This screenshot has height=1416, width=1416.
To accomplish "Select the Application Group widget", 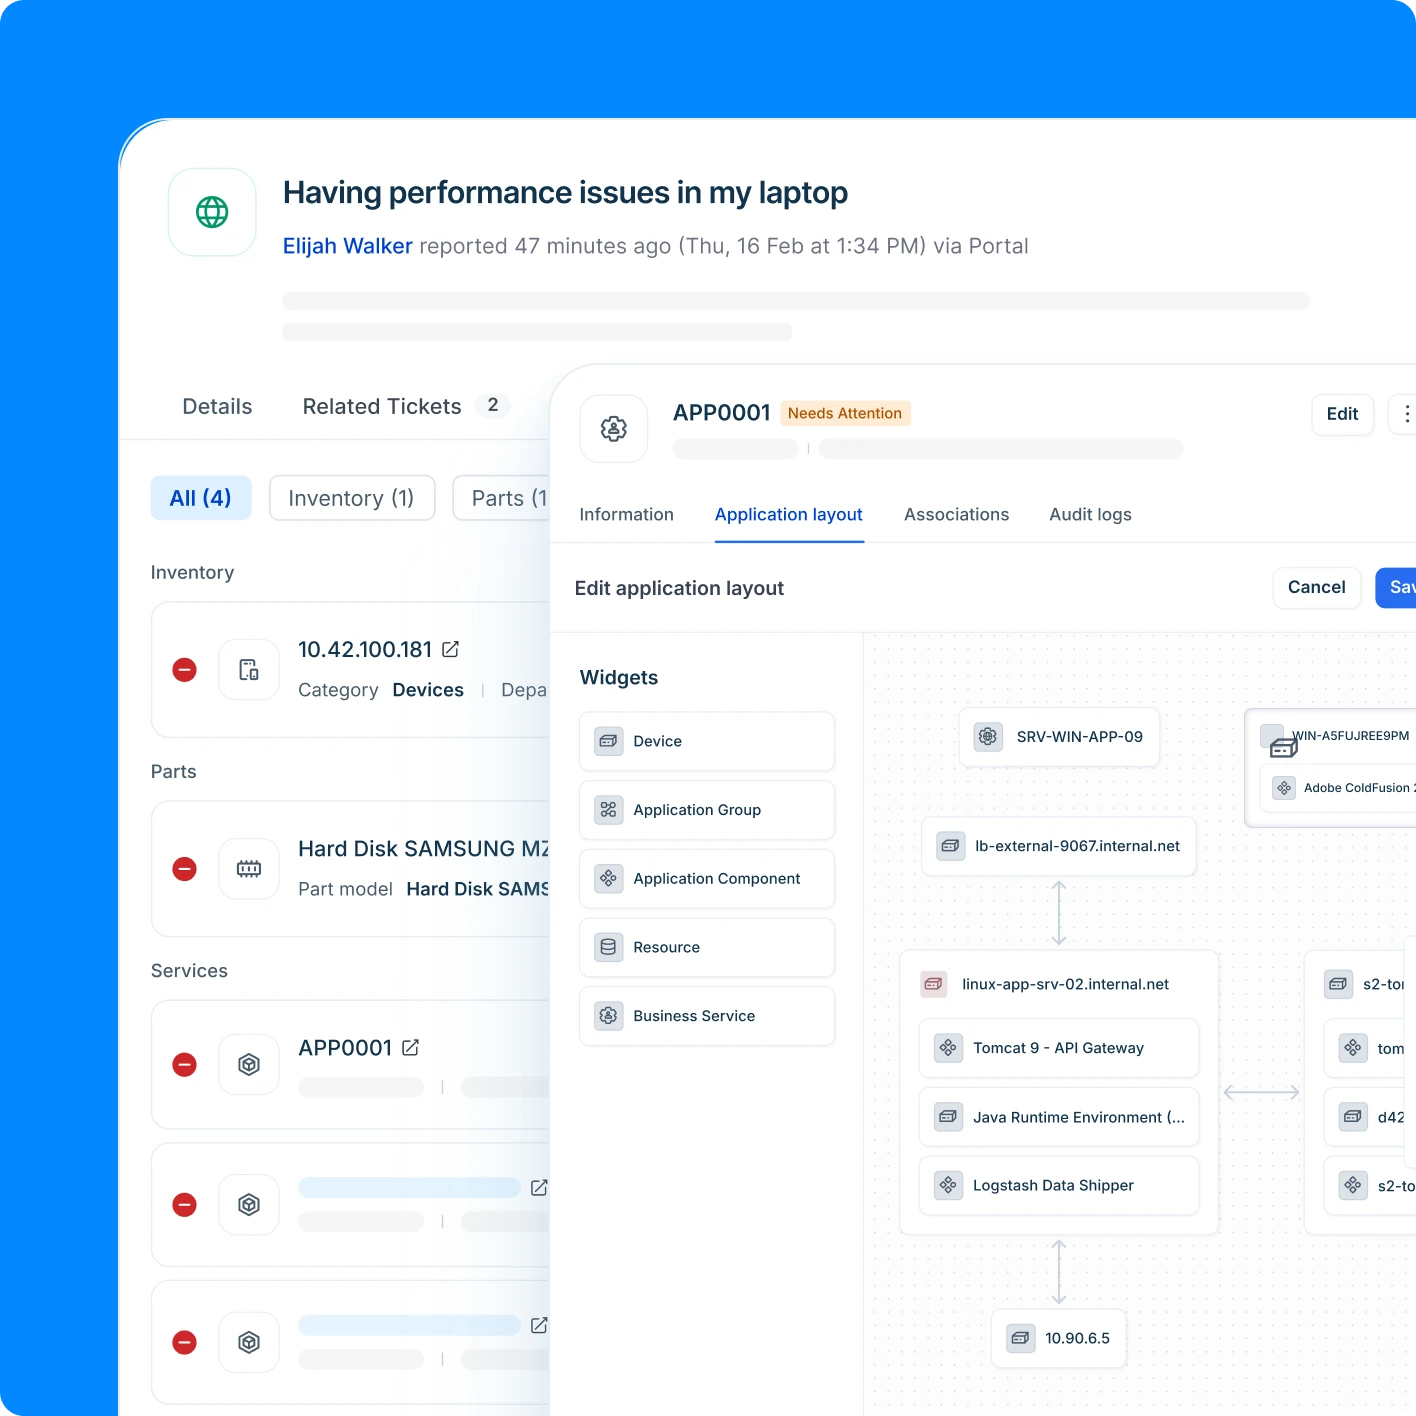I will pyautogui.click(x=707, y=810).
